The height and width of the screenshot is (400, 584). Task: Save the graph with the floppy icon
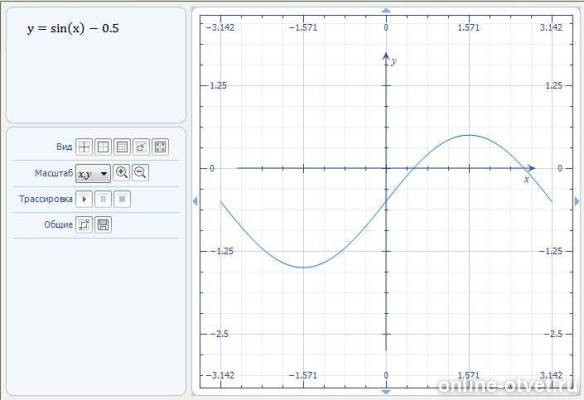pyautogui.click(x=103, y=225)
